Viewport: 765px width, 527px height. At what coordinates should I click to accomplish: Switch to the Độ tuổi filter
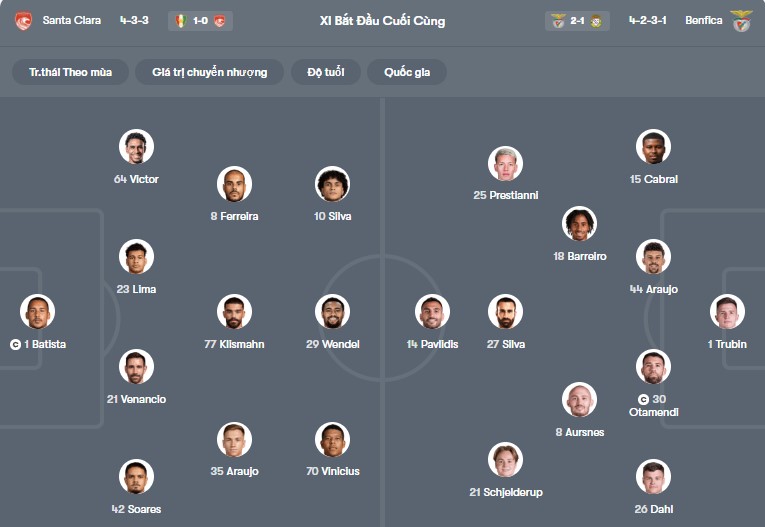(x=326, y=72)
